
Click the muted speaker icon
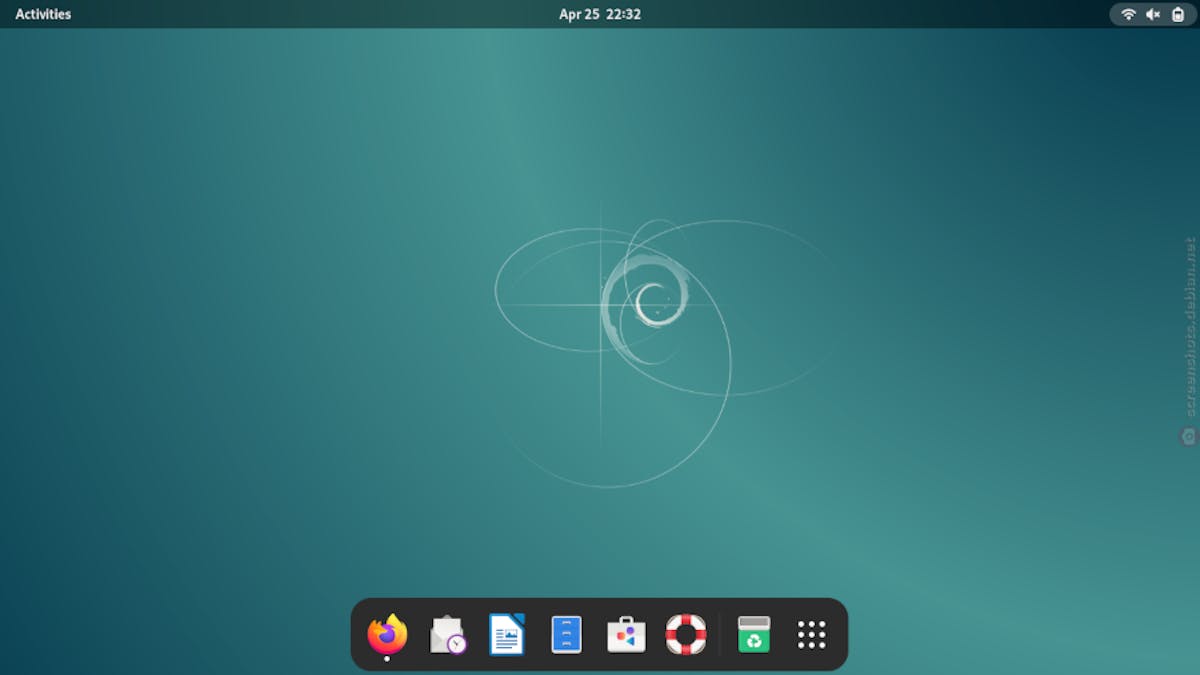1153,14
